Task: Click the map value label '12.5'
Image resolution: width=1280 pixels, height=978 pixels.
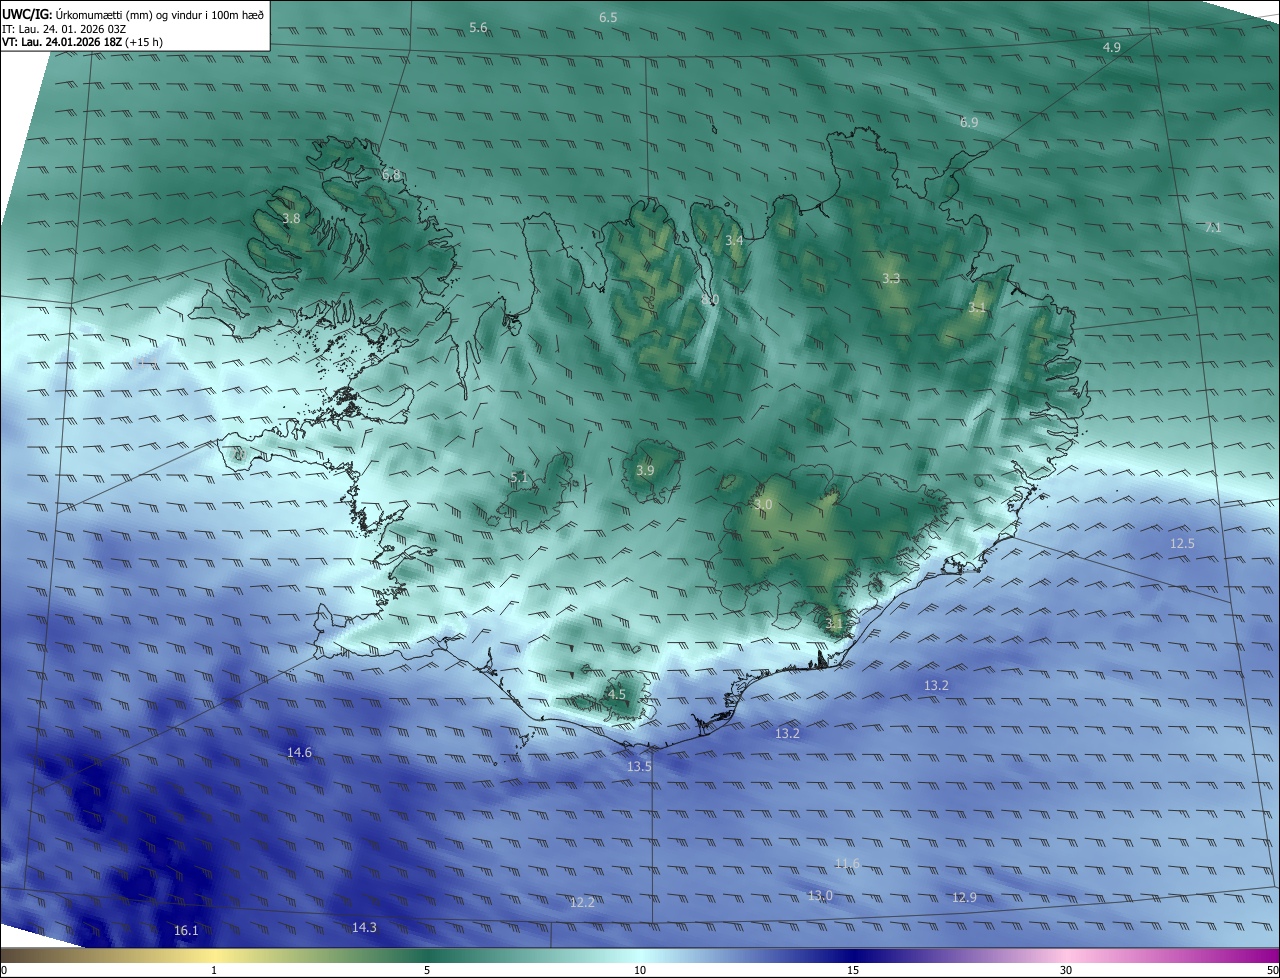Action: (x=1182, y=544)
